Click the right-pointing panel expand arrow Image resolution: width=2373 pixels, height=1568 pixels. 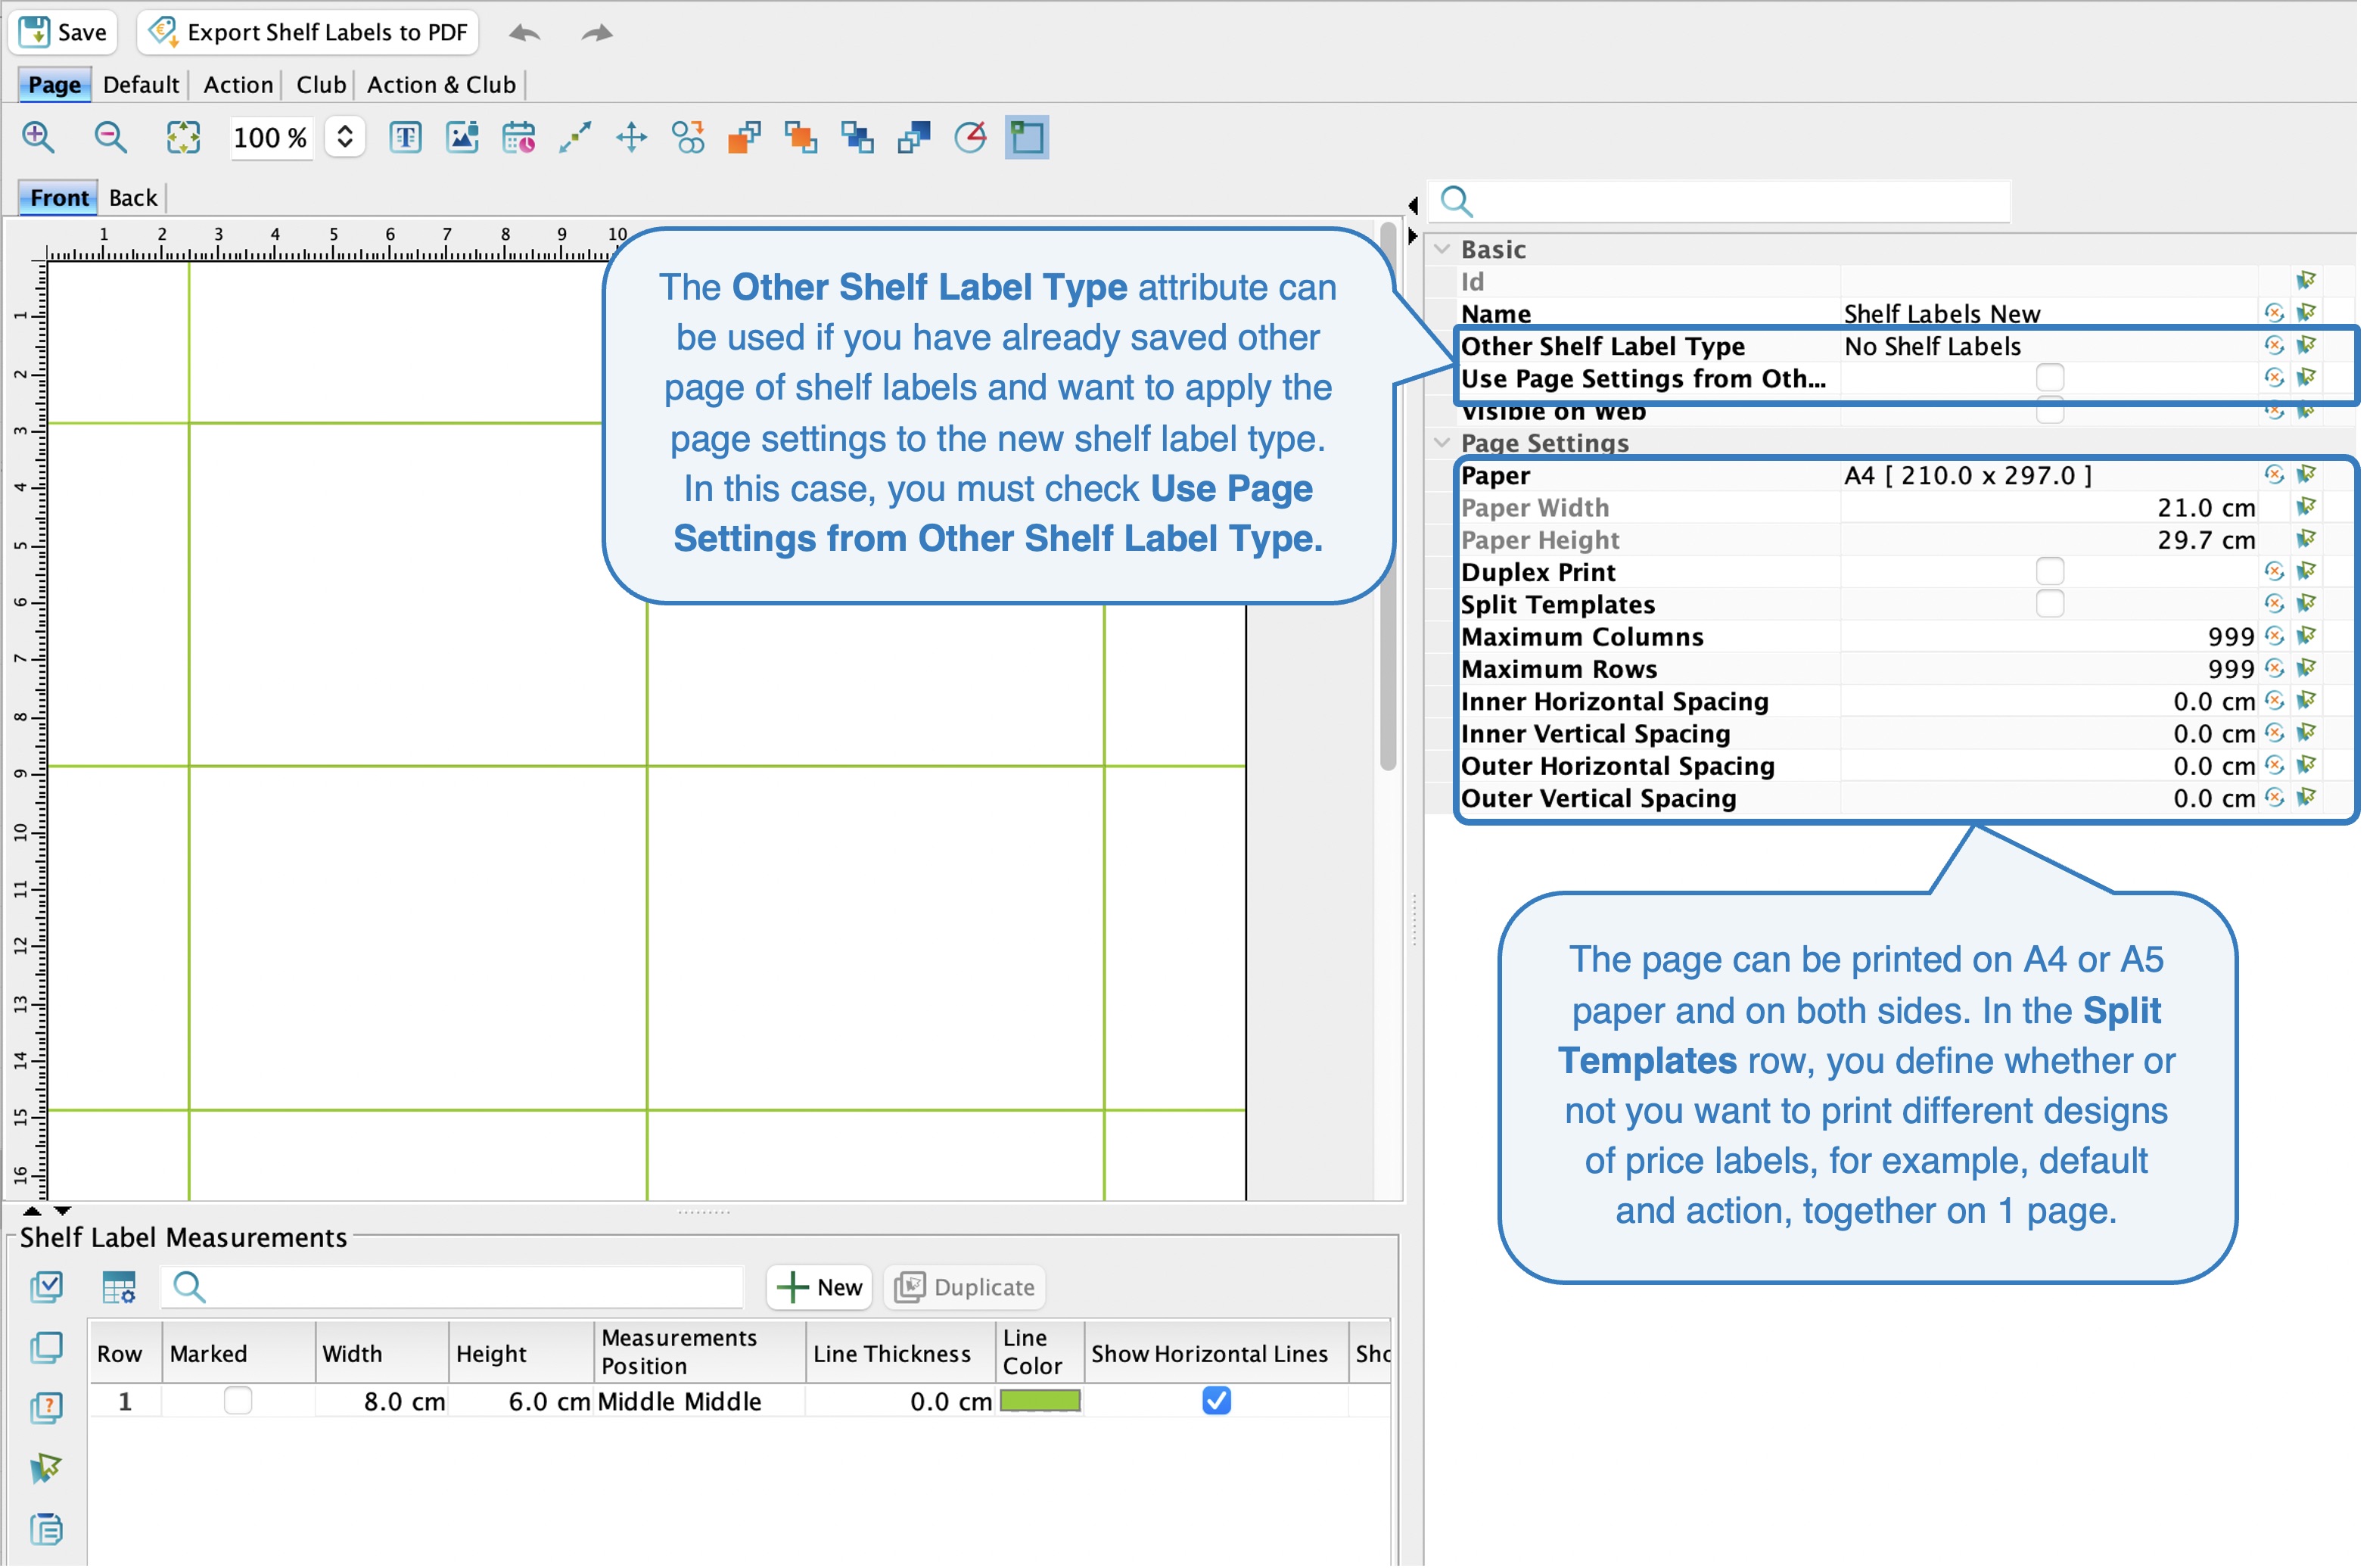click(1413, 237)
